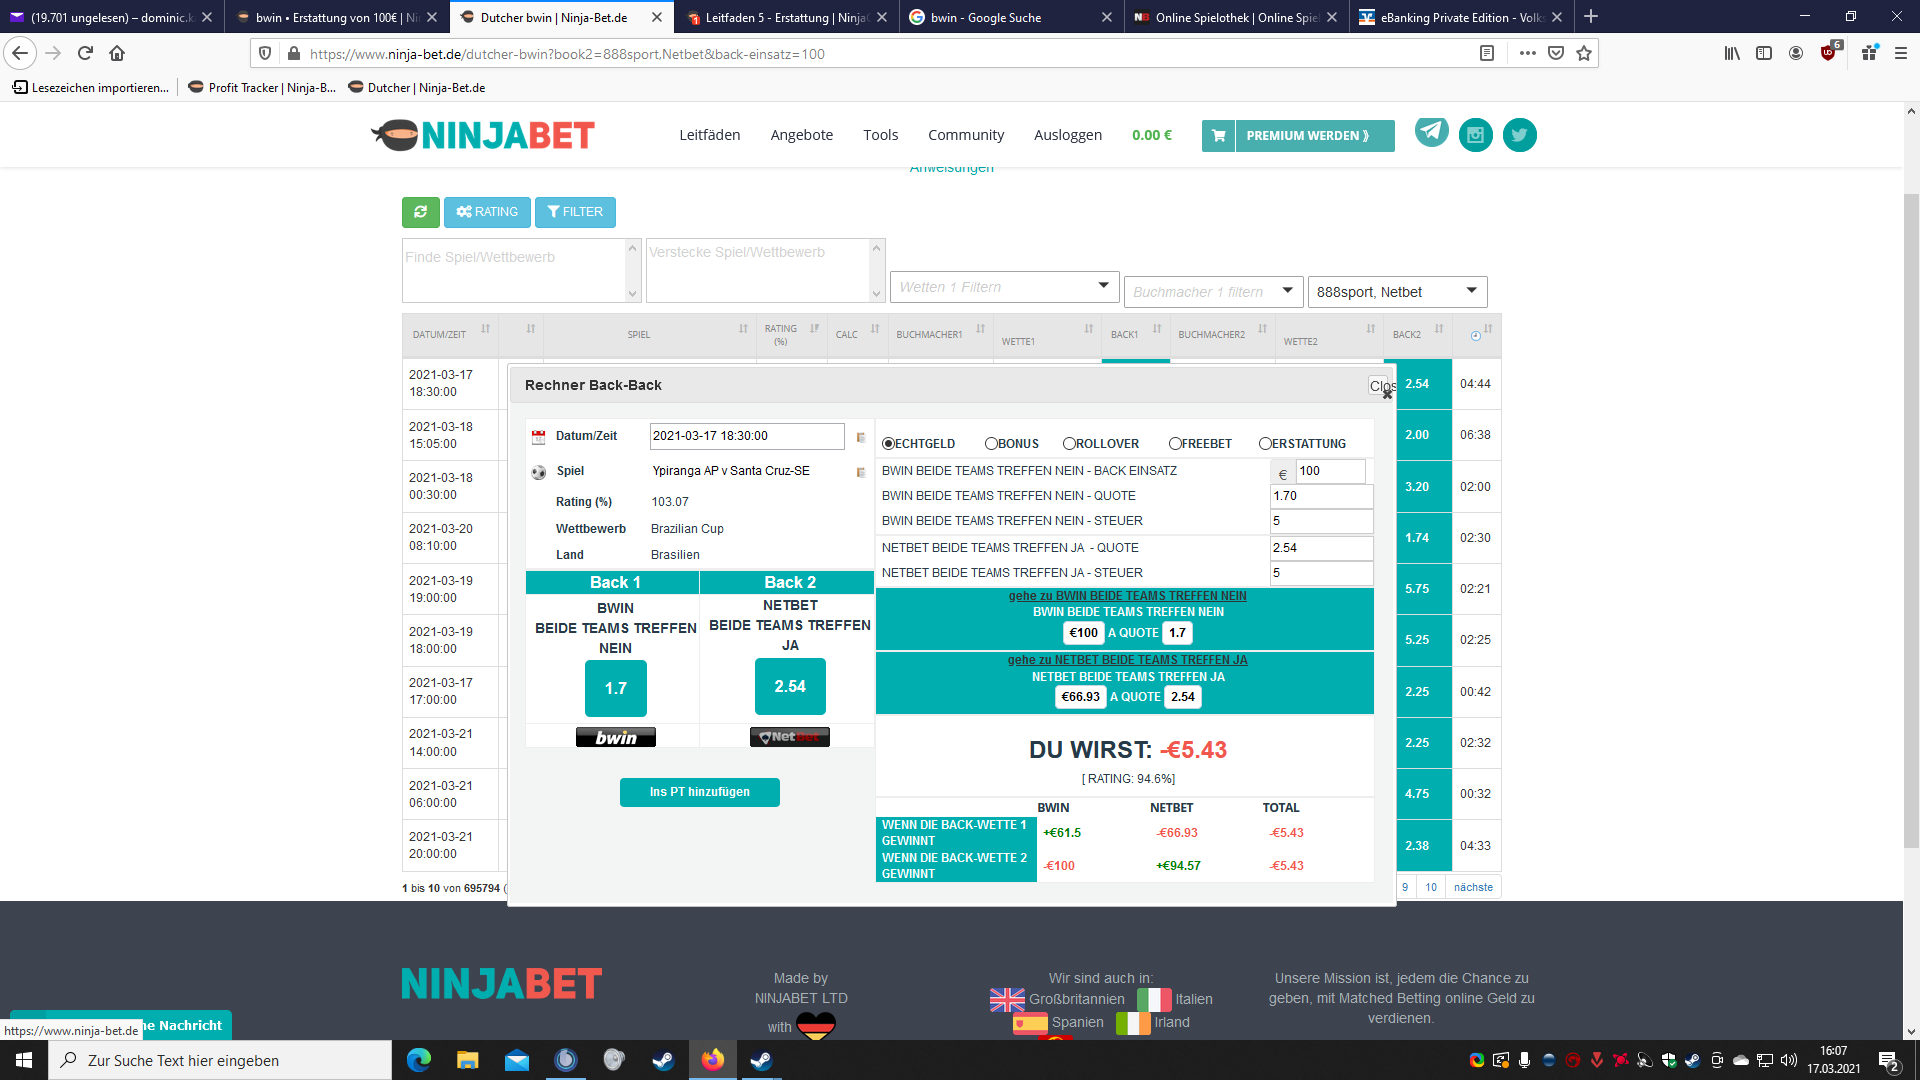Click the Netbet bookmaker logo
This screenshot has width=1920, height=1080.
pyautogui.click(x=789, y=737)
